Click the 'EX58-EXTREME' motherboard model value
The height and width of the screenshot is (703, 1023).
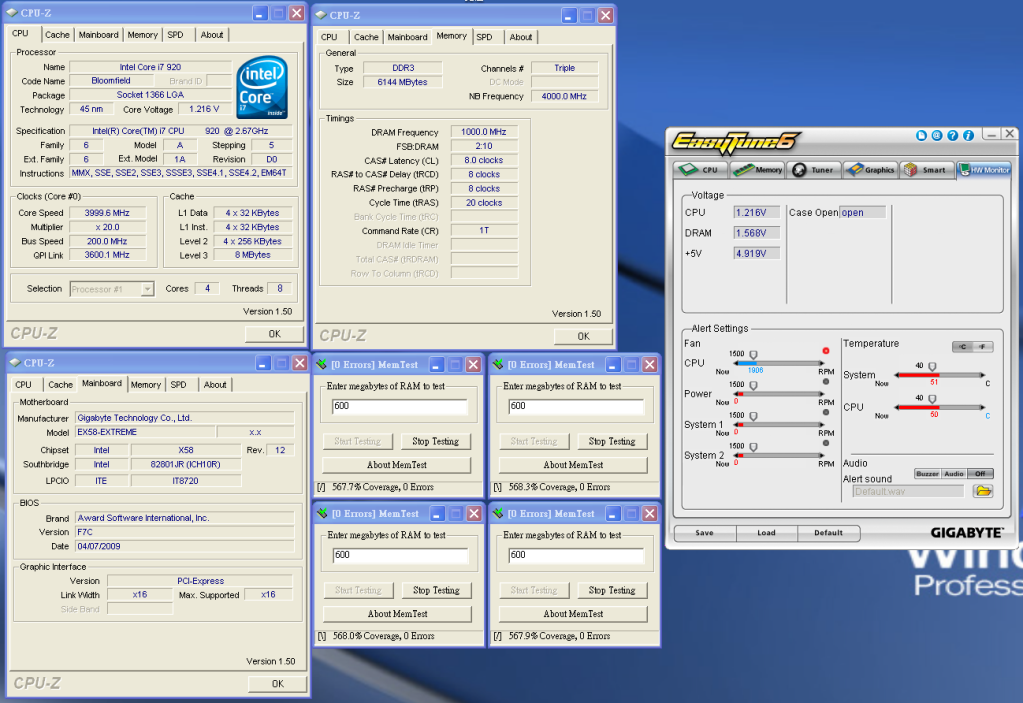pyautogui.click(x=145, y=432)
